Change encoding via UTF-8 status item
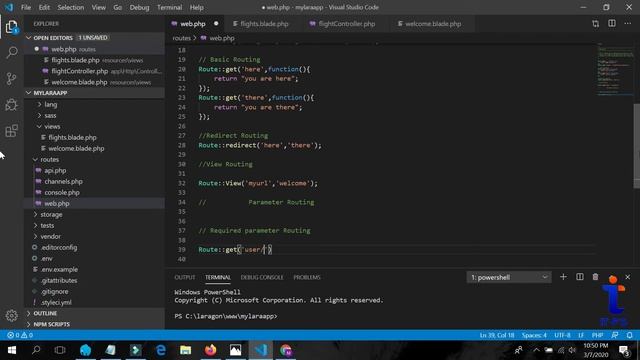 (562, 335)
